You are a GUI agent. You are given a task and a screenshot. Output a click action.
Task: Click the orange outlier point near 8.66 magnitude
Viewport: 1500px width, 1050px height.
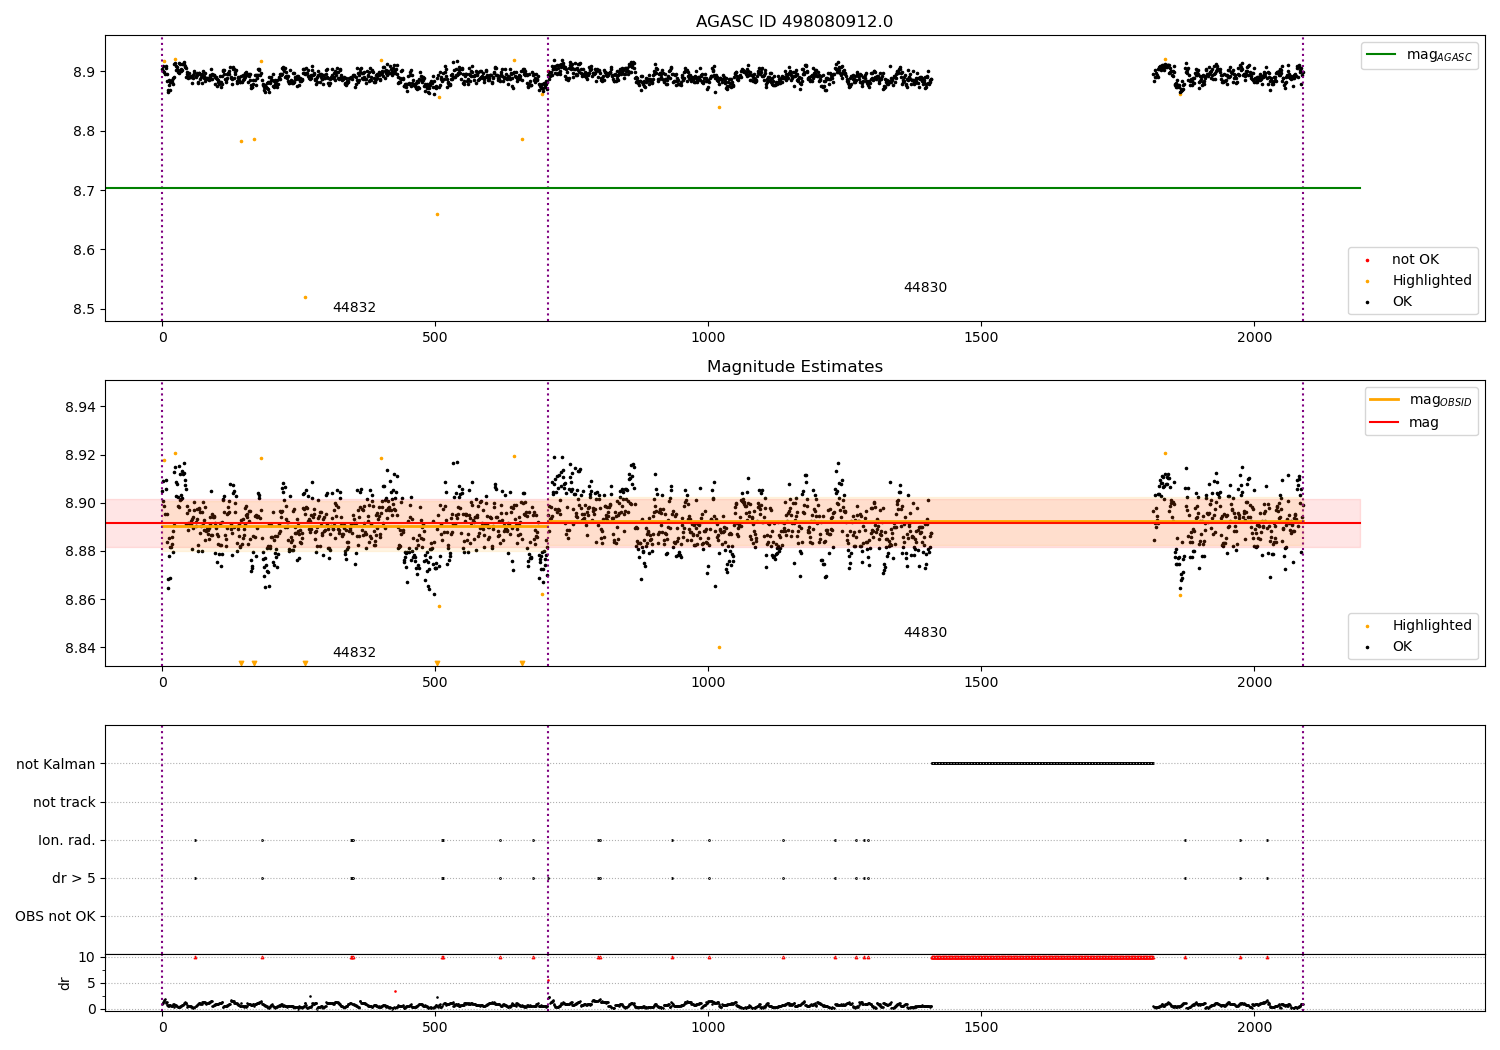[x=437, y=214]
